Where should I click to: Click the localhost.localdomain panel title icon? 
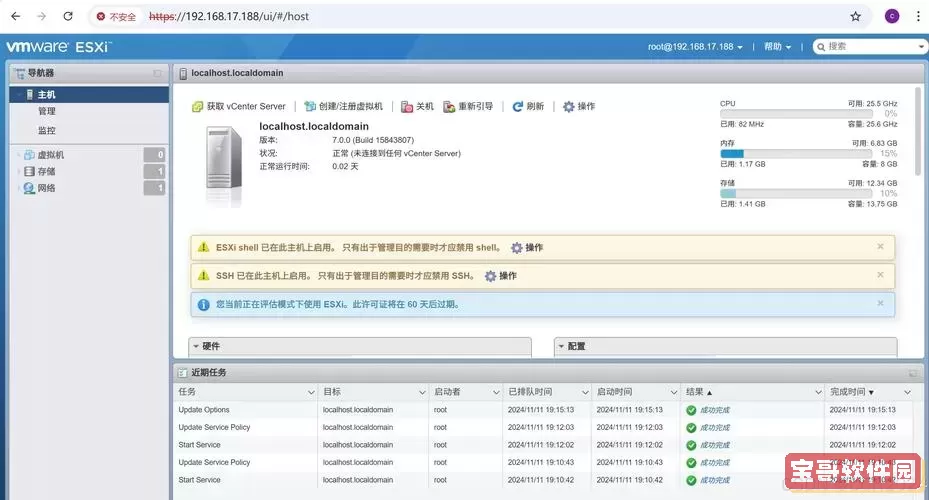tap(183, 73)
